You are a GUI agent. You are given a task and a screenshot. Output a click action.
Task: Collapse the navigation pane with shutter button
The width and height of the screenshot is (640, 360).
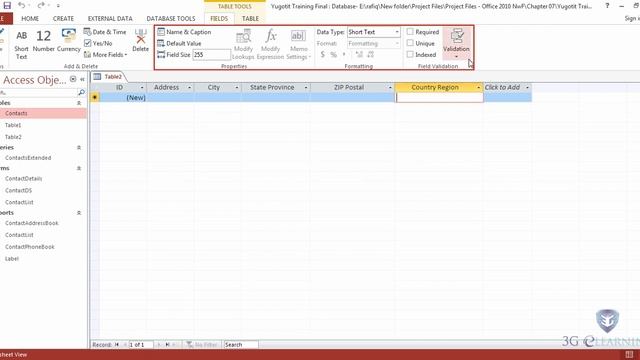(x=82, y=80)
